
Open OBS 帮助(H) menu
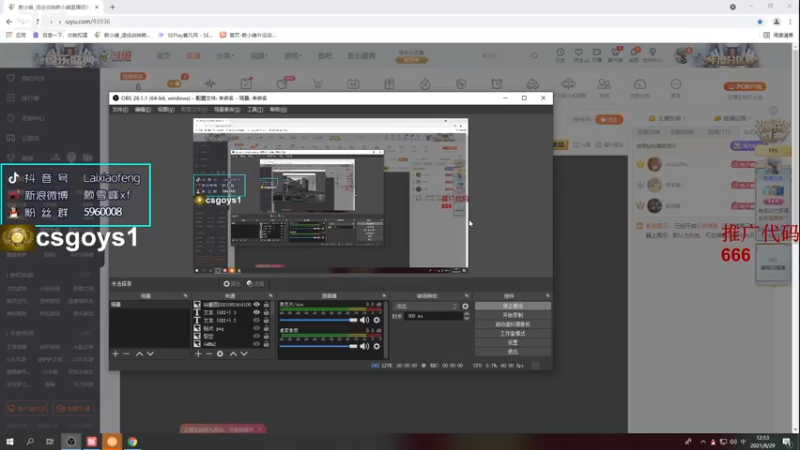pos(278,110)
